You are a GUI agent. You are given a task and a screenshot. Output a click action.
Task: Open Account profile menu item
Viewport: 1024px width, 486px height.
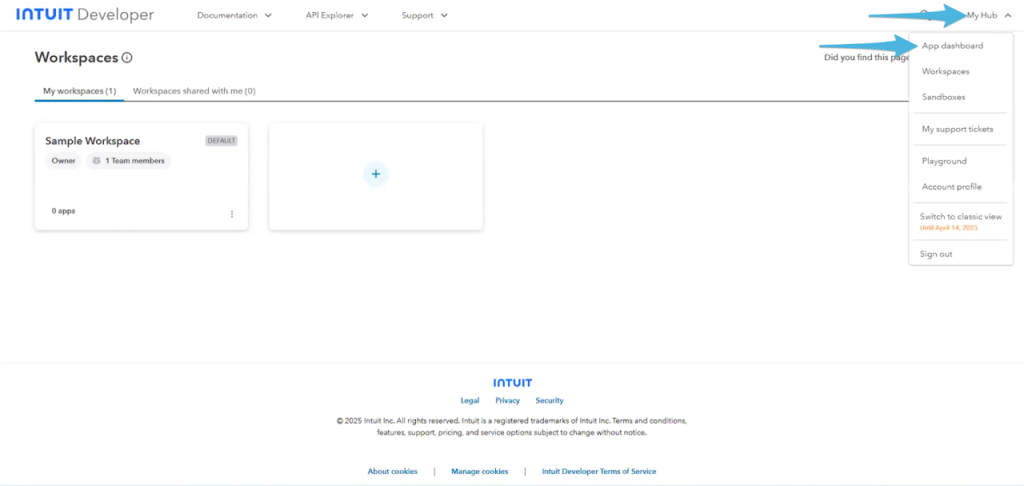pos(951,187)
